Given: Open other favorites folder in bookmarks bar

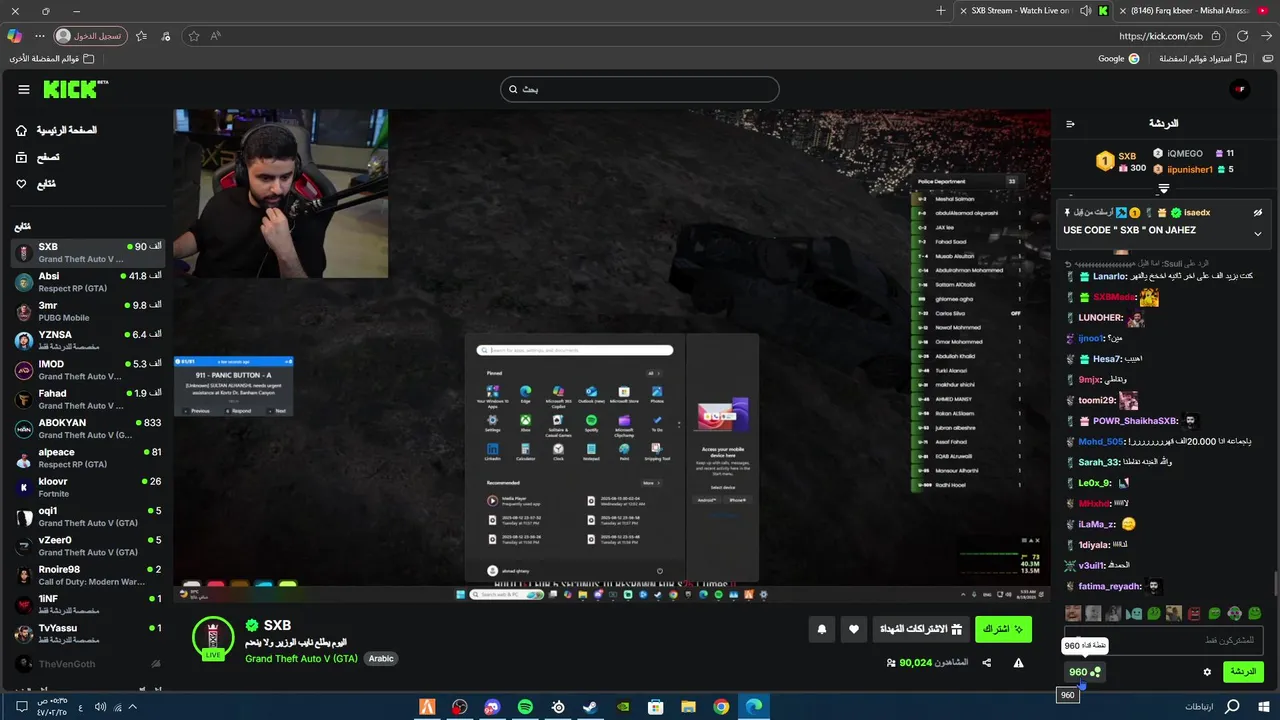Looking at the screenshot, I should pos(52,59).
